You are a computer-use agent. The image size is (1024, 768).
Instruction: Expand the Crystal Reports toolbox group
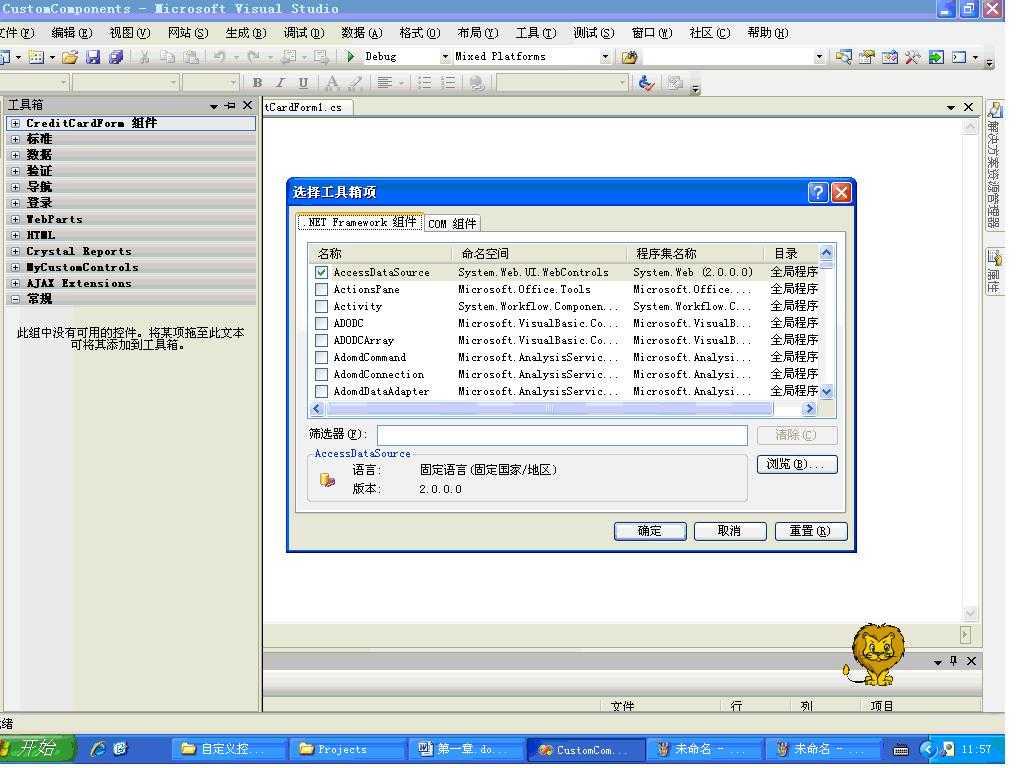(15, 251)
